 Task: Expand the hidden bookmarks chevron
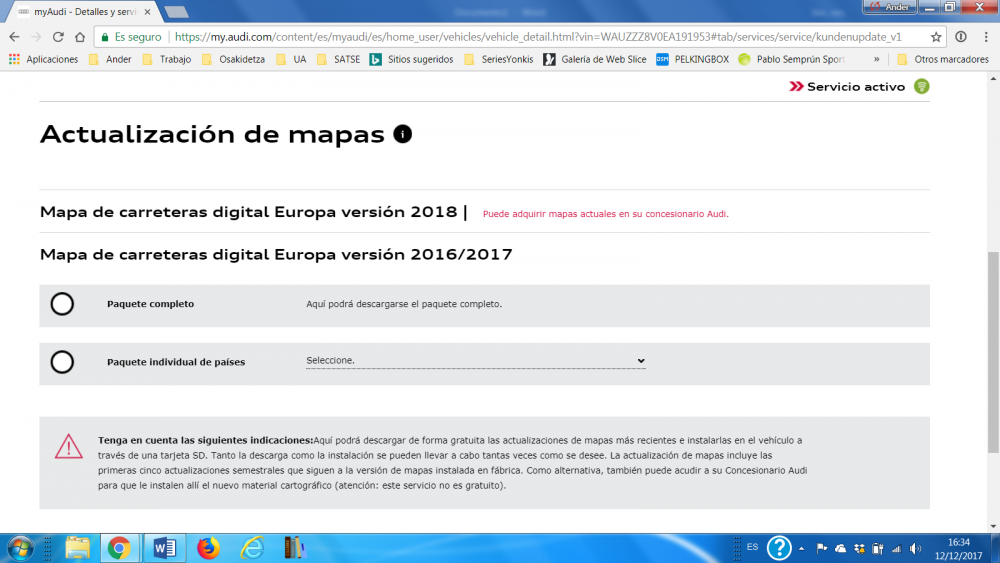[876, 59]
